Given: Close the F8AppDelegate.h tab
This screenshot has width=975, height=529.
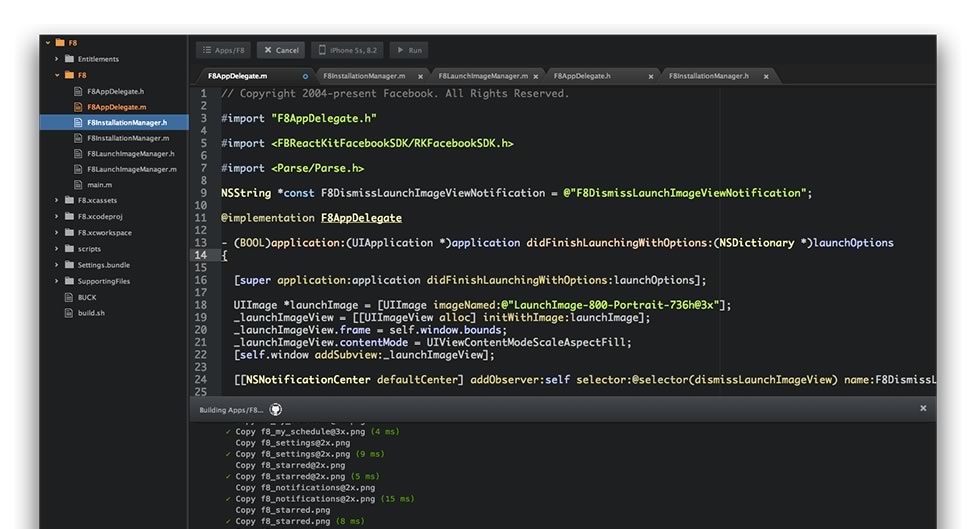Looking at the screenshot, I should tap(651, 76).
